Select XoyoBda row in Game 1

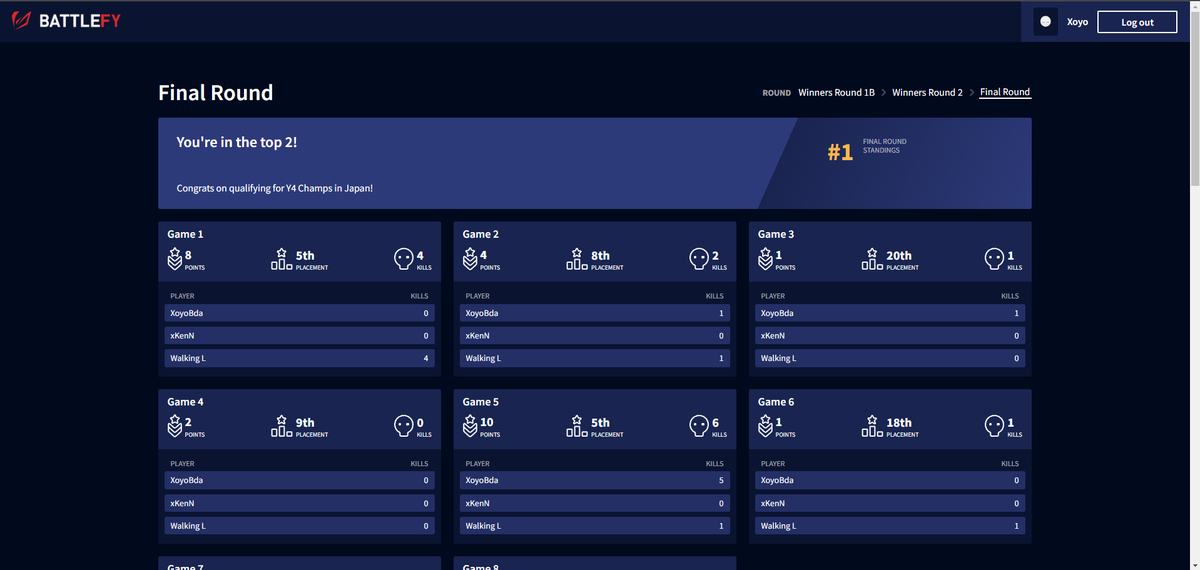300,313
